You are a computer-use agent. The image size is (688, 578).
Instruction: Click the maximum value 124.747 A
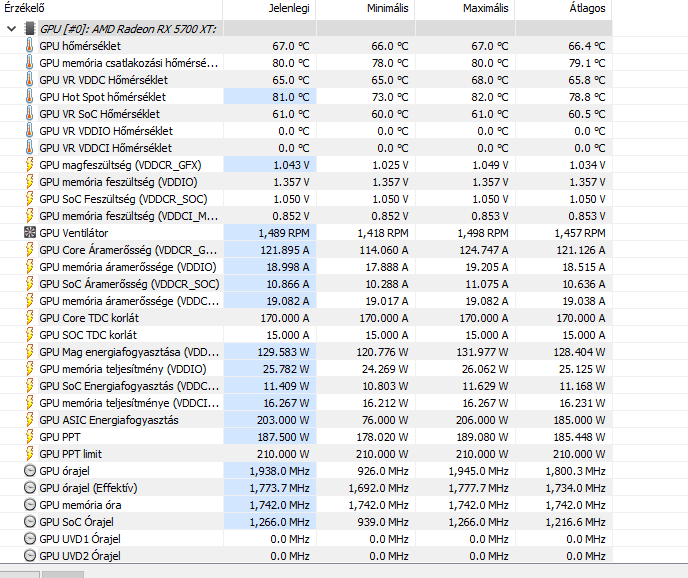point(483,250)
